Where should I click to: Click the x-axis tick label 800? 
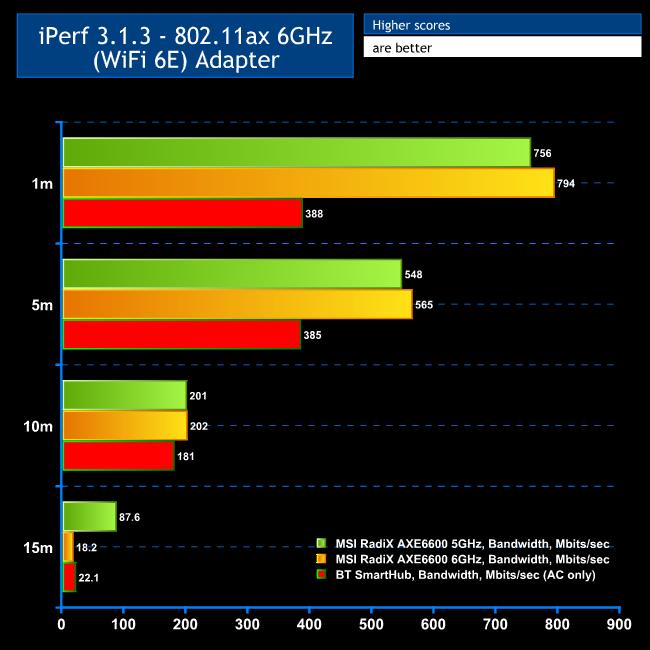click(557, 624)
